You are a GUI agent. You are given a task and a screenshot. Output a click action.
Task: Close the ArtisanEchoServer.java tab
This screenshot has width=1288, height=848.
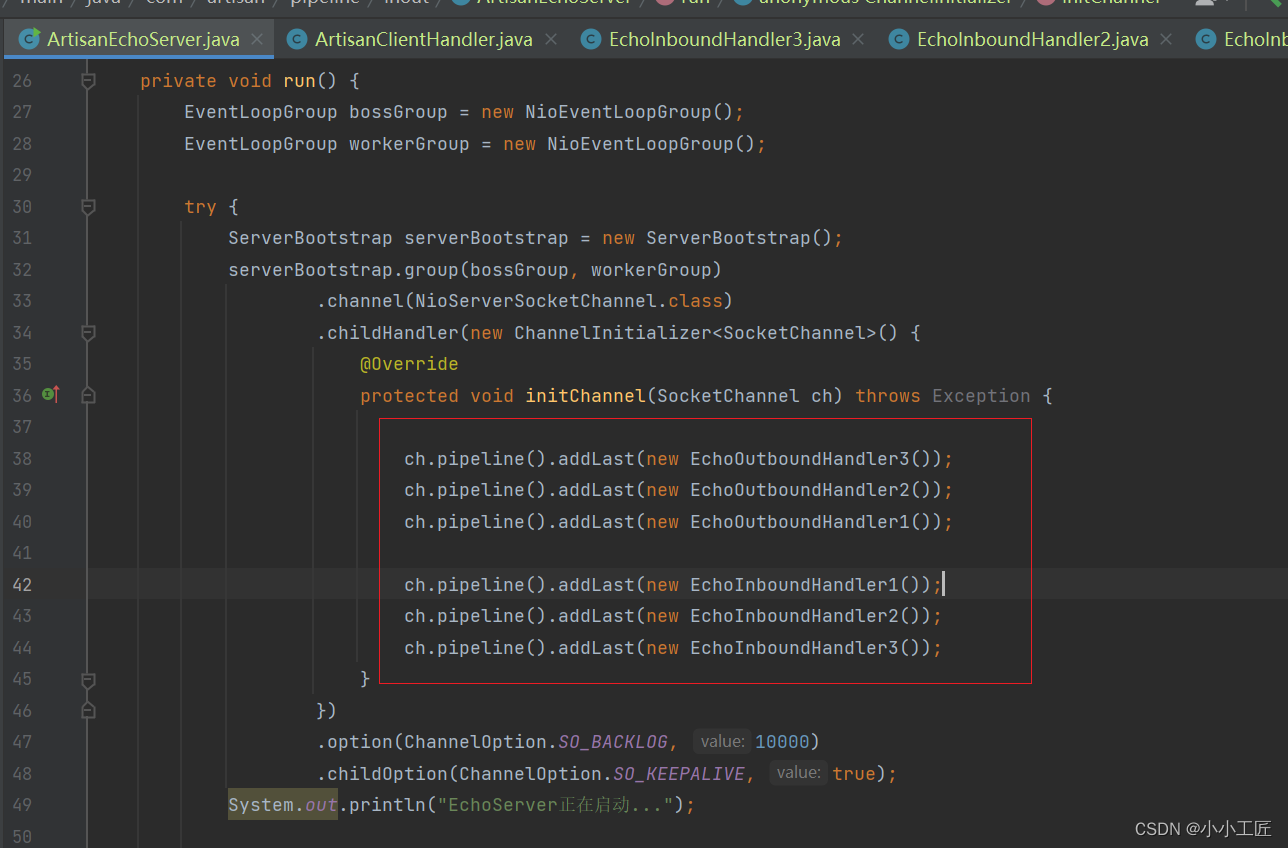pyautogui.click(x=257, y=40)
